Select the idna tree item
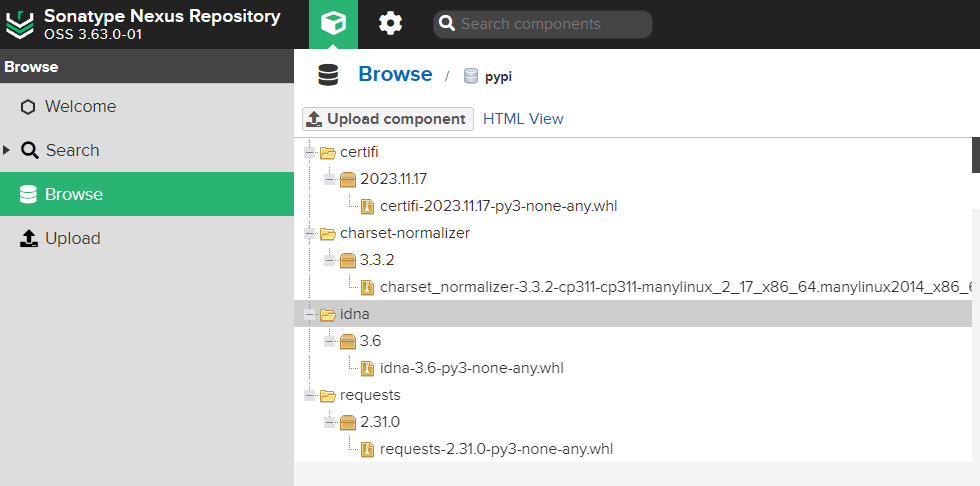The width and height of the screenshot is (980, 486). click(x=354, y=314)
